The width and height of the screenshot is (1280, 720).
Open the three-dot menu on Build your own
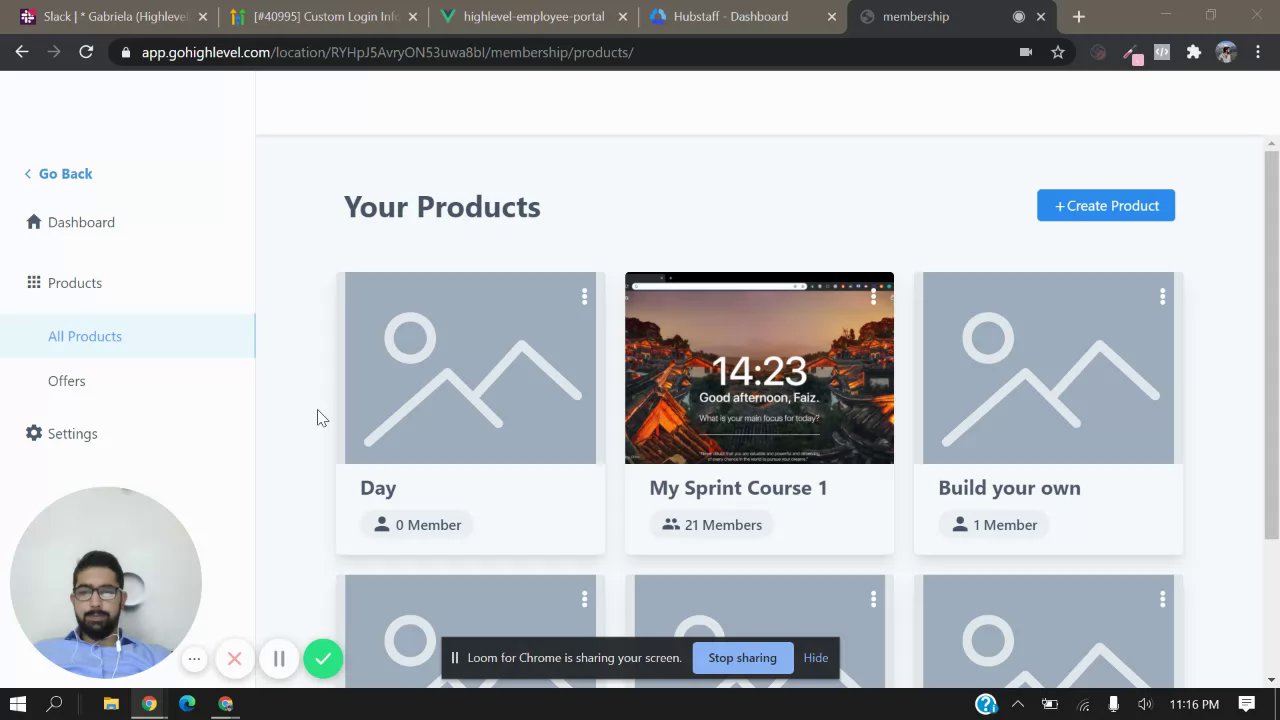pyautogui.click(x=1162, y=297)
